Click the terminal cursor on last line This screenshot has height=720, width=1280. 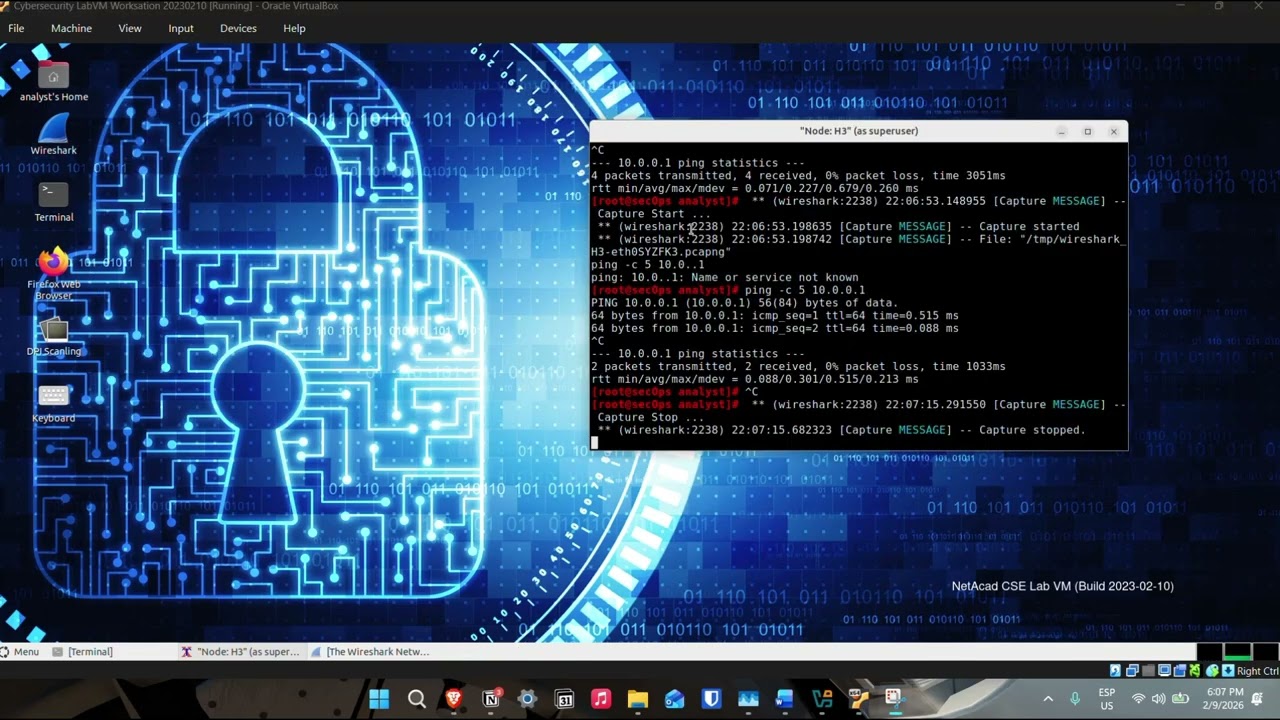(595, 442)
